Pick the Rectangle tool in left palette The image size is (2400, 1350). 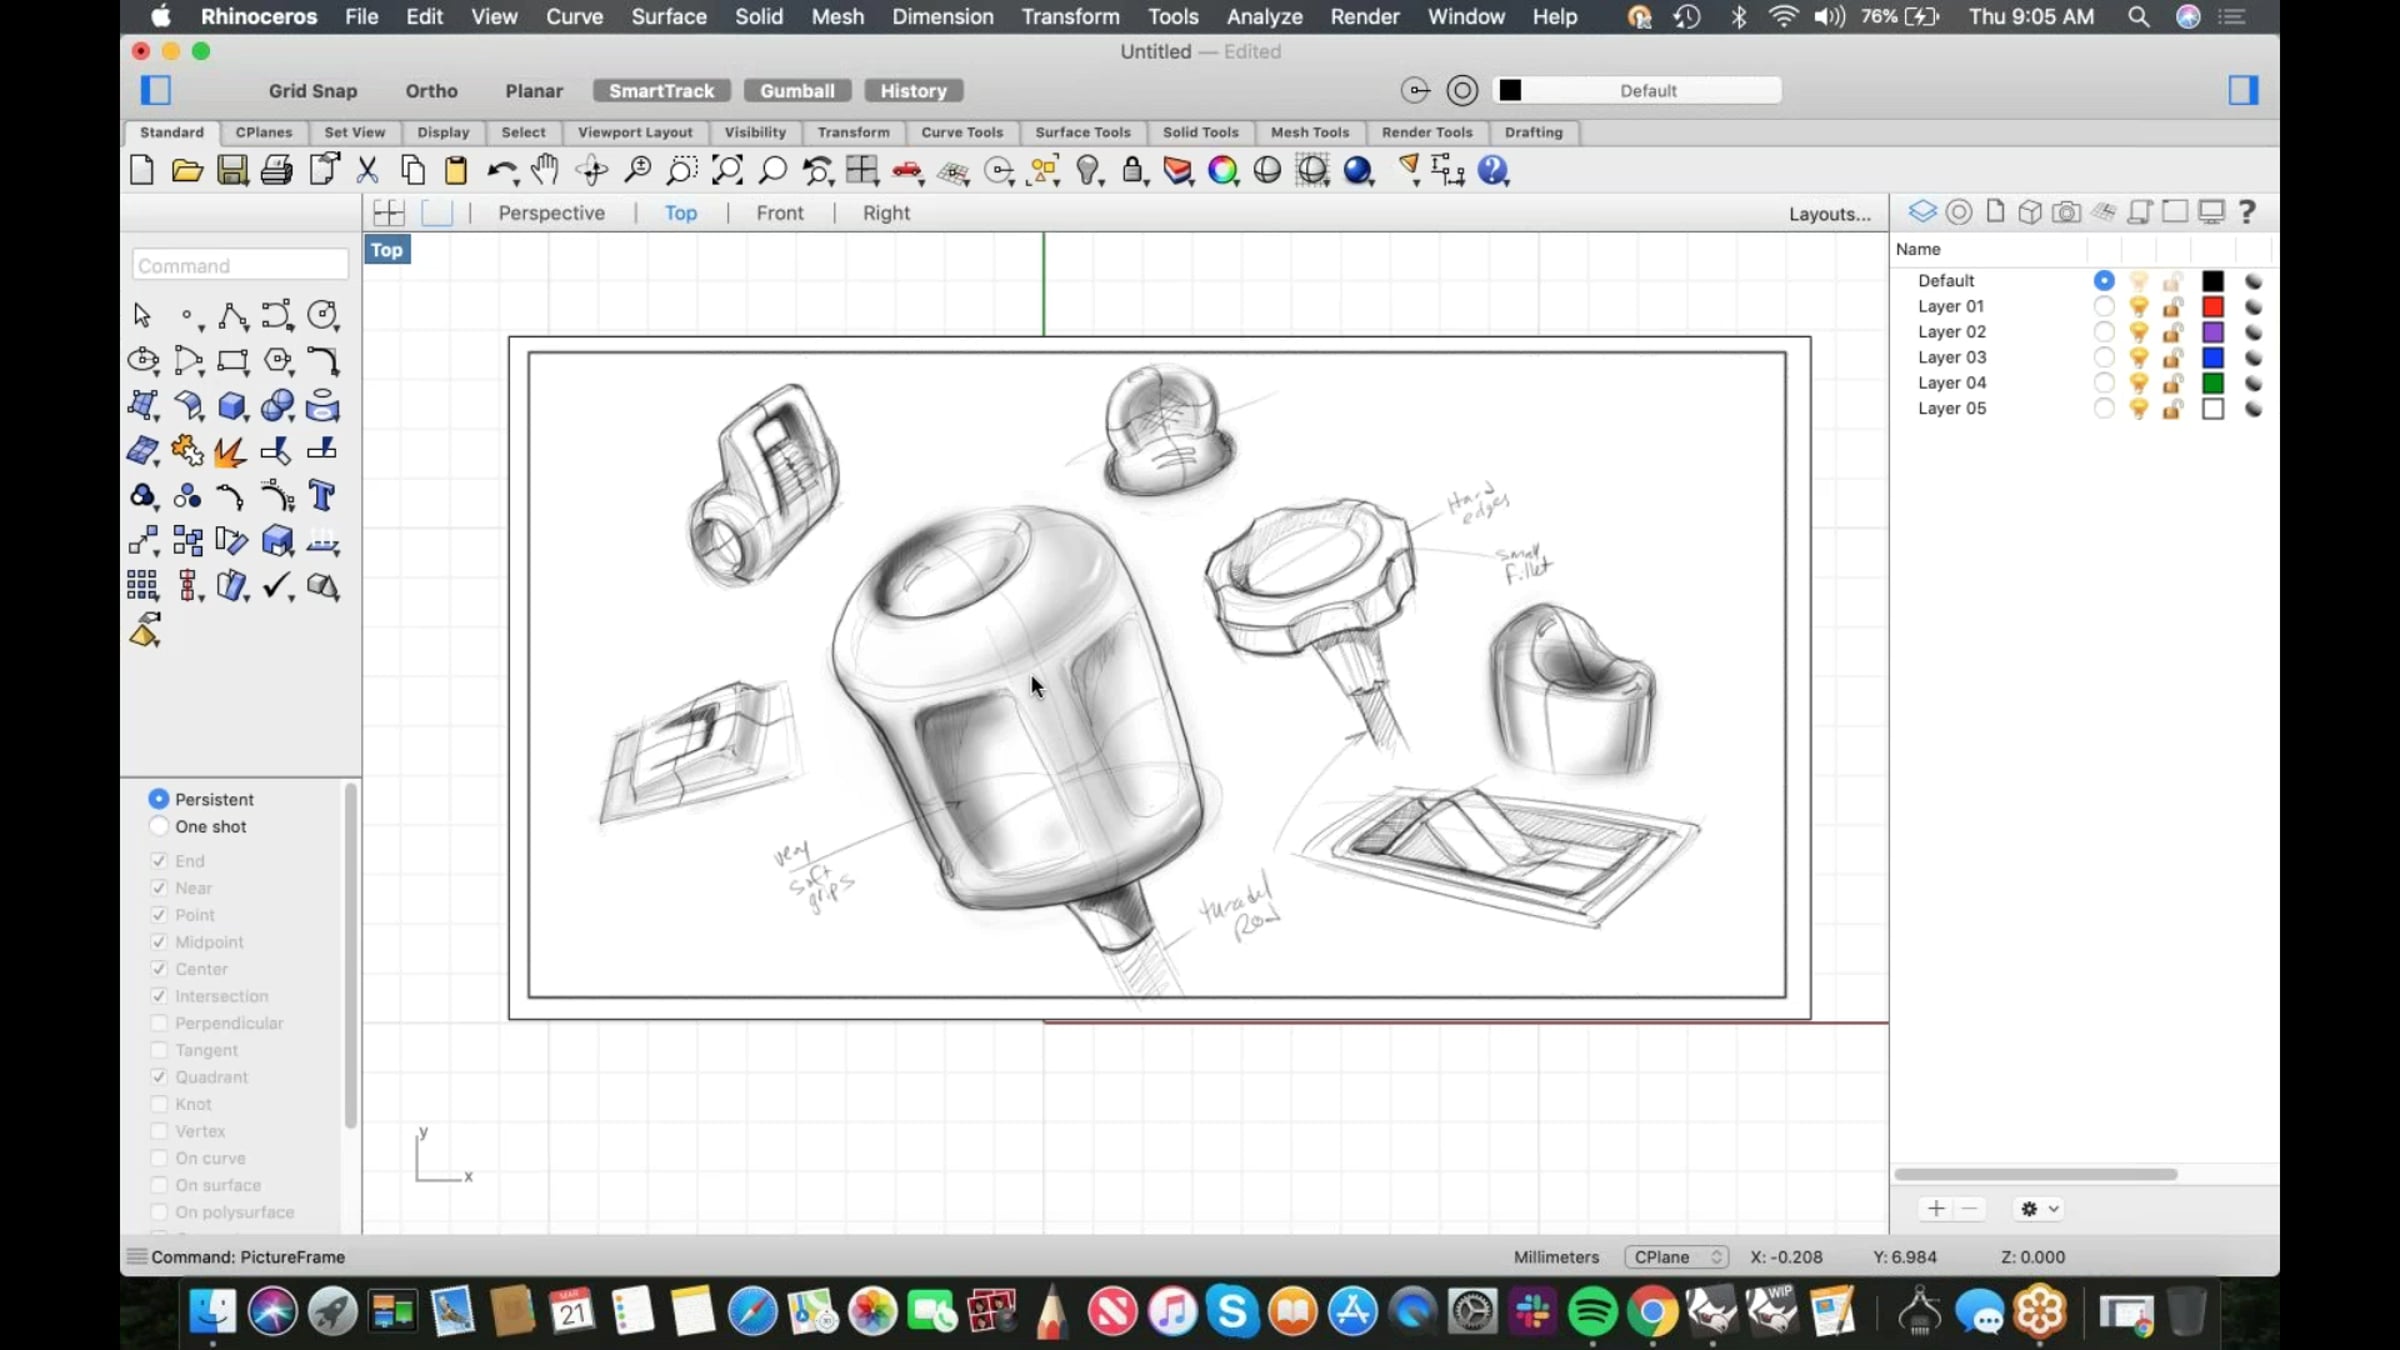pyautogui.click(x=233, y=361)
